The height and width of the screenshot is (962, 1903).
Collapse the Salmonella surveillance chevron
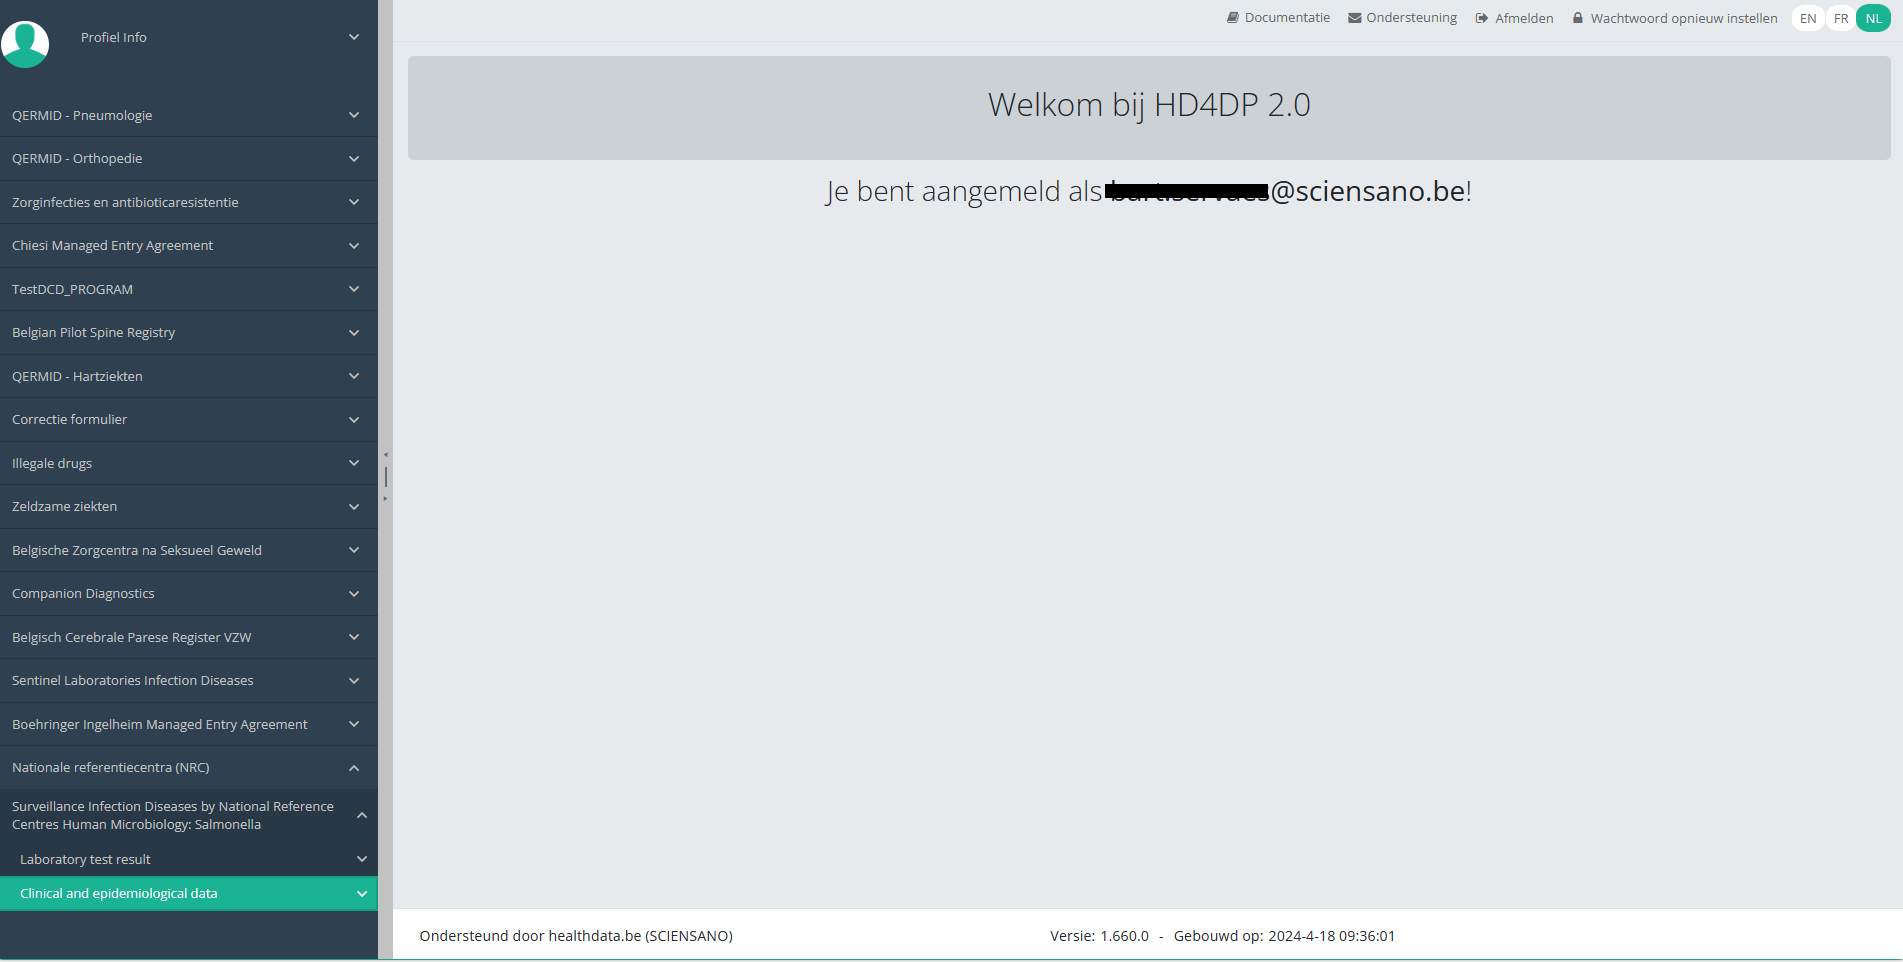(362, 815)
